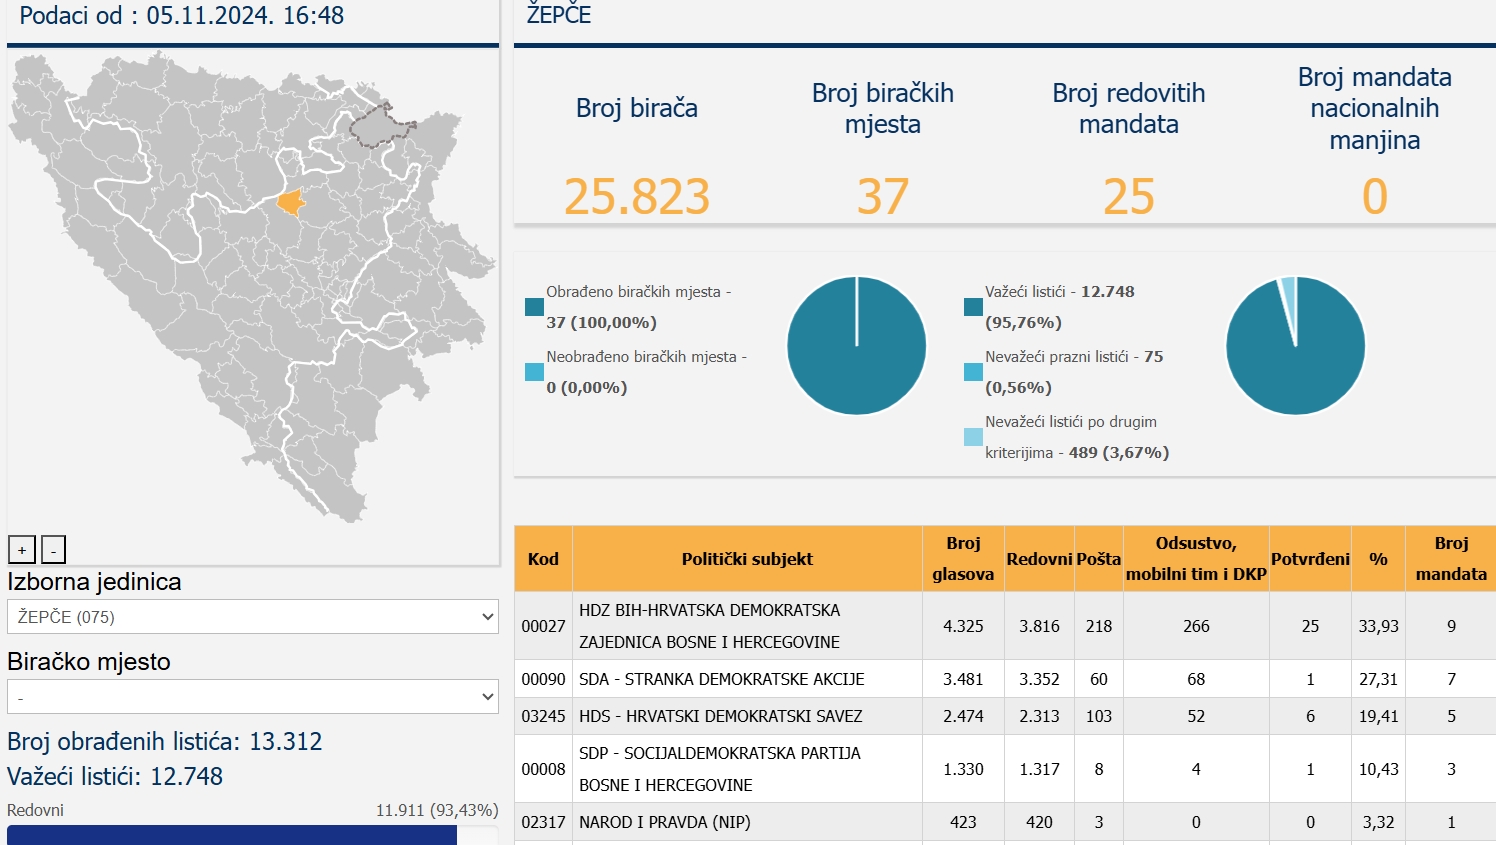This screenshot has width=1496, height=845.
Task: Open the Izborna jedinica dropdown showing ŽEPČE (075)
Action: (253, 617)
